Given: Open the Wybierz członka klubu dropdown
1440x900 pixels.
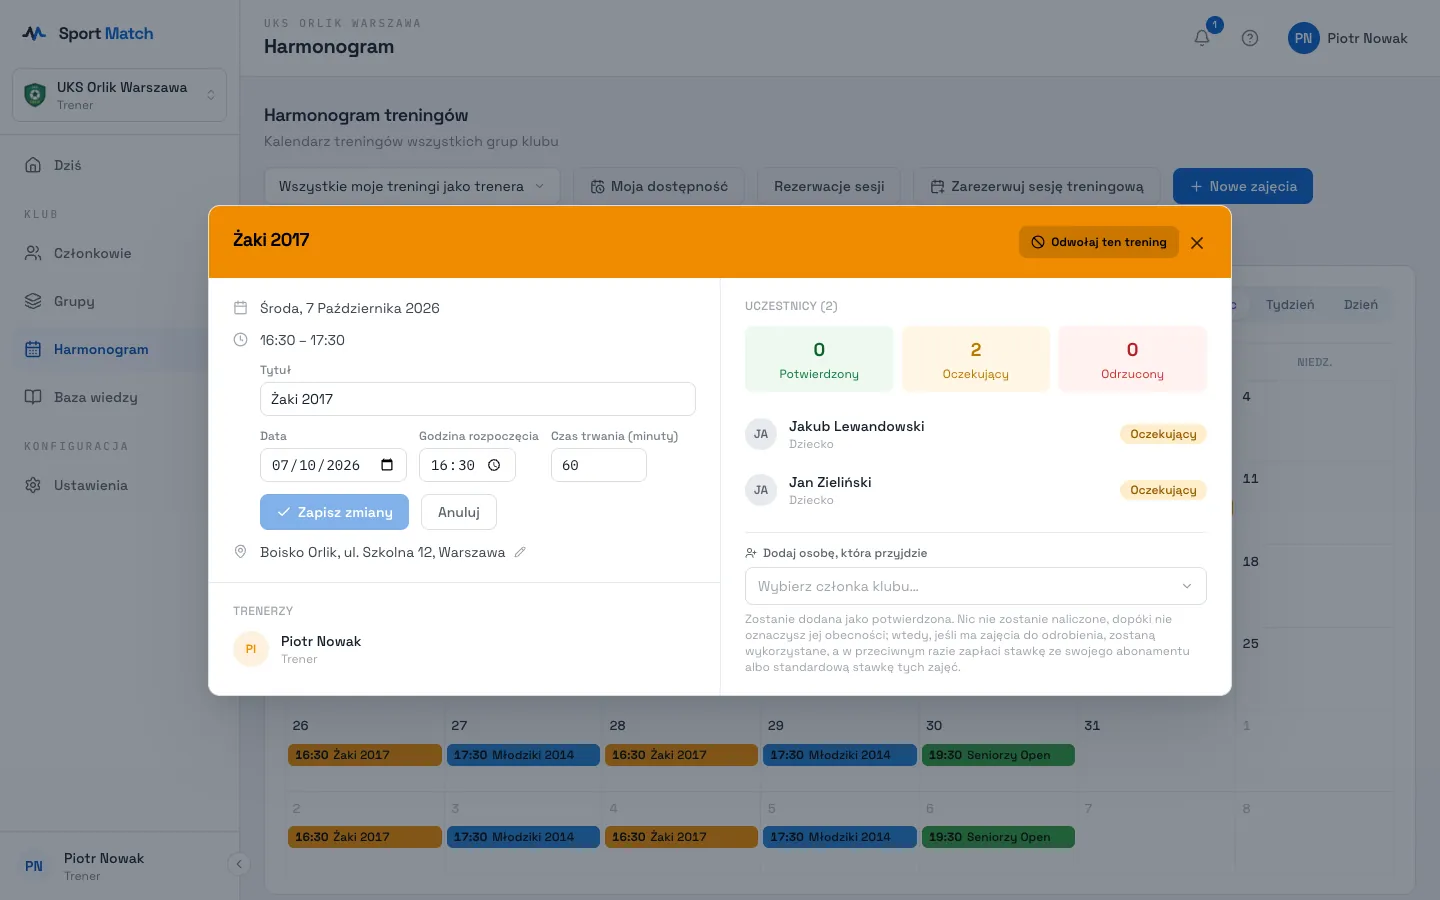Looking at the screenshot, I should (x=976, y=586).
